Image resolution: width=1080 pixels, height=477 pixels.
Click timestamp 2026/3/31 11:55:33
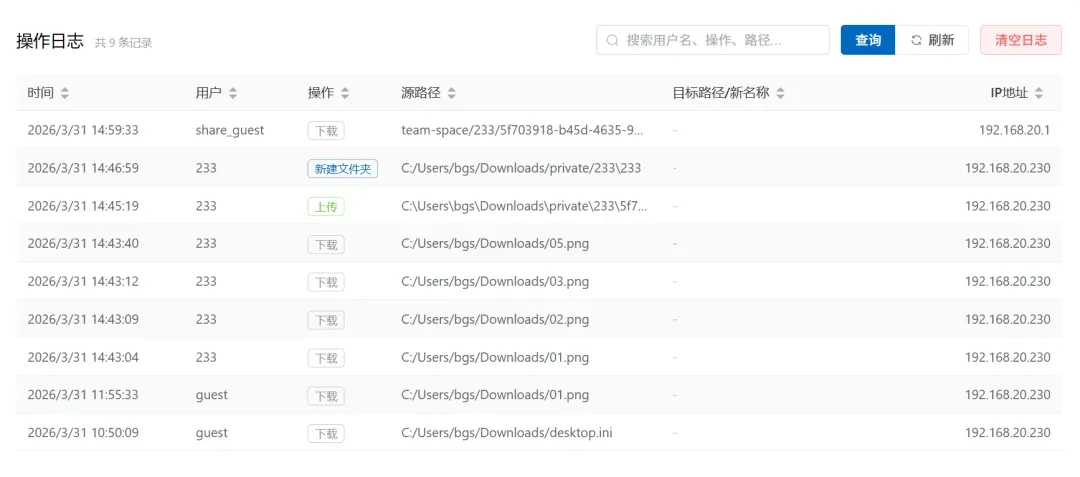coord(83,395)
